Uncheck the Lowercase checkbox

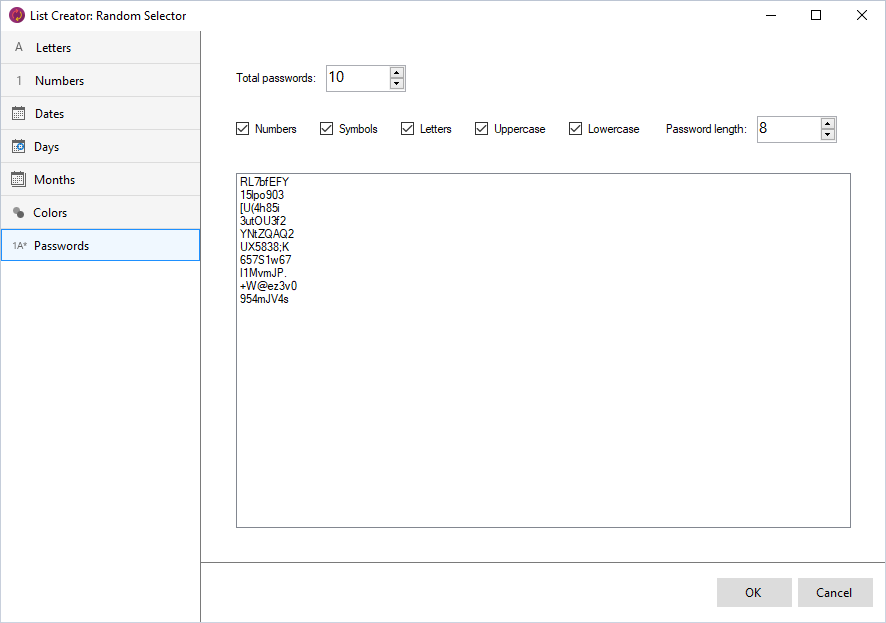[x=575, y=129]
